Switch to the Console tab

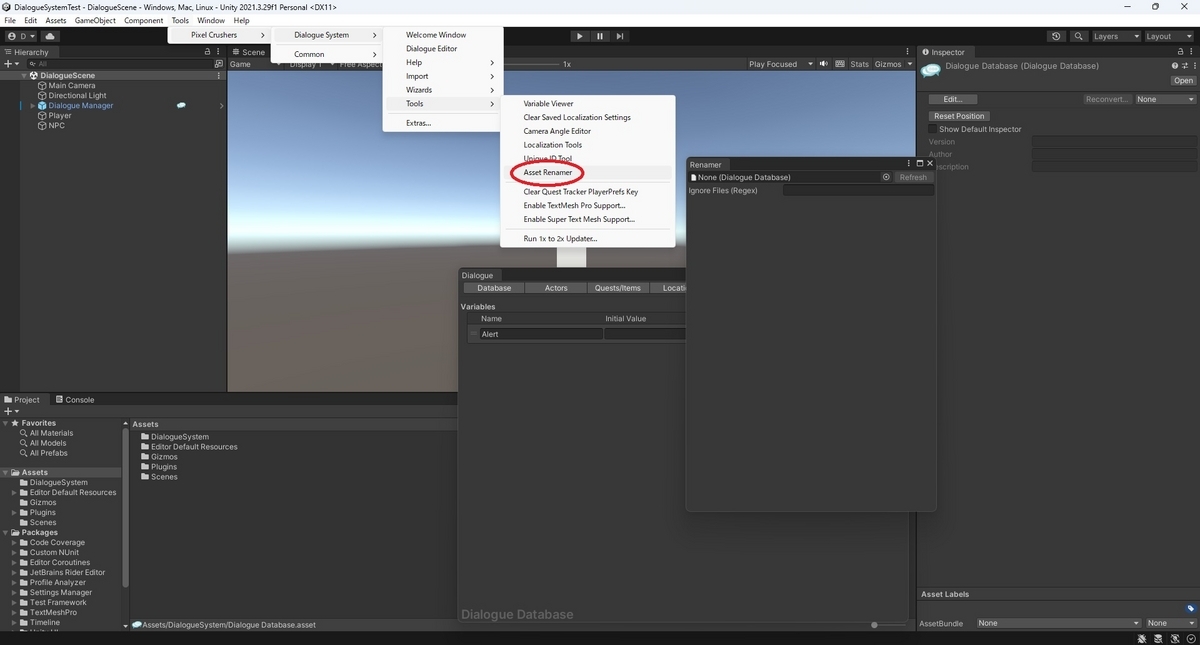[73, 399]
